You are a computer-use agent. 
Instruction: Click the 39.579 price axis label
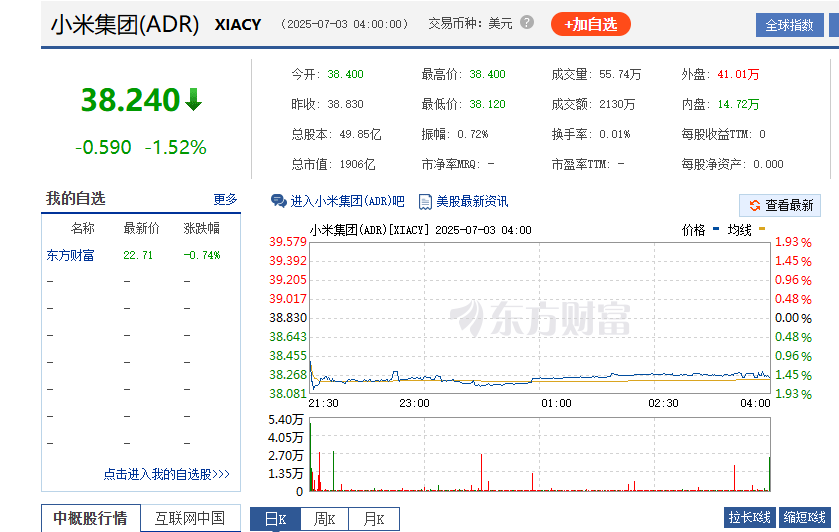coord(288,242)
